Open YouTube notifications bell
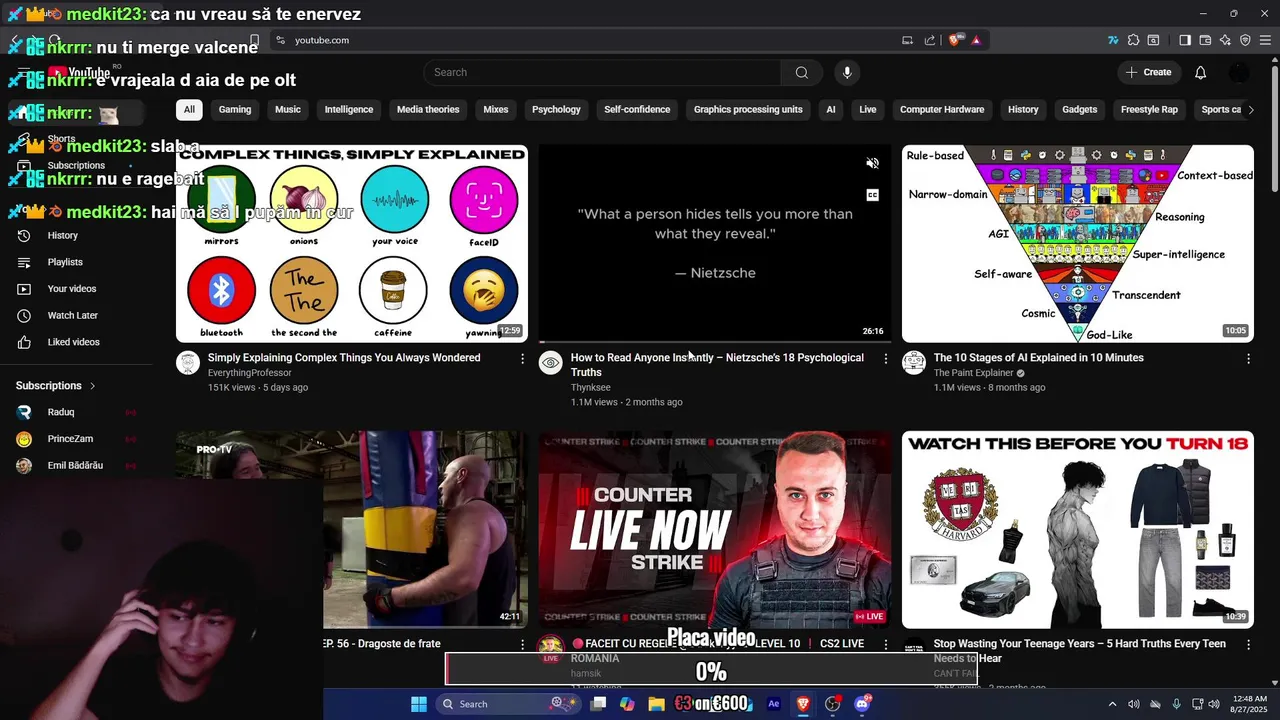 coord(1200,72)
